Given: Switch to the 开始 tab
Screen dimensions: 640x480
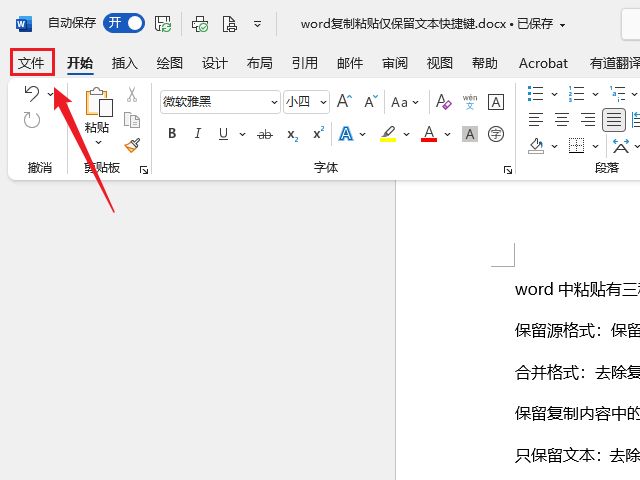Looking at the screenshot, I should point(80,63).
